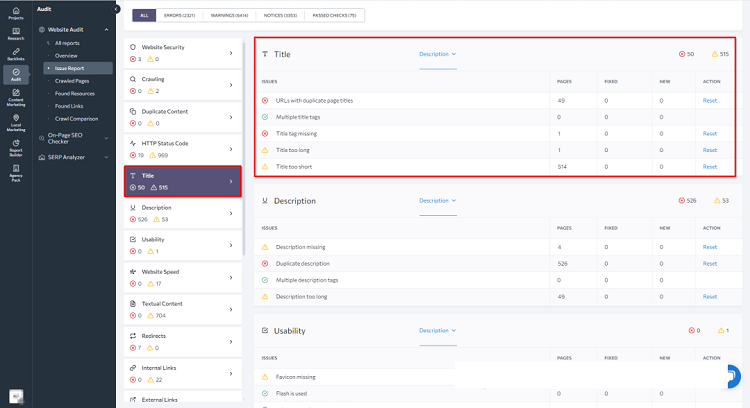
Task: Open Description category card
Action: point(183,213)
